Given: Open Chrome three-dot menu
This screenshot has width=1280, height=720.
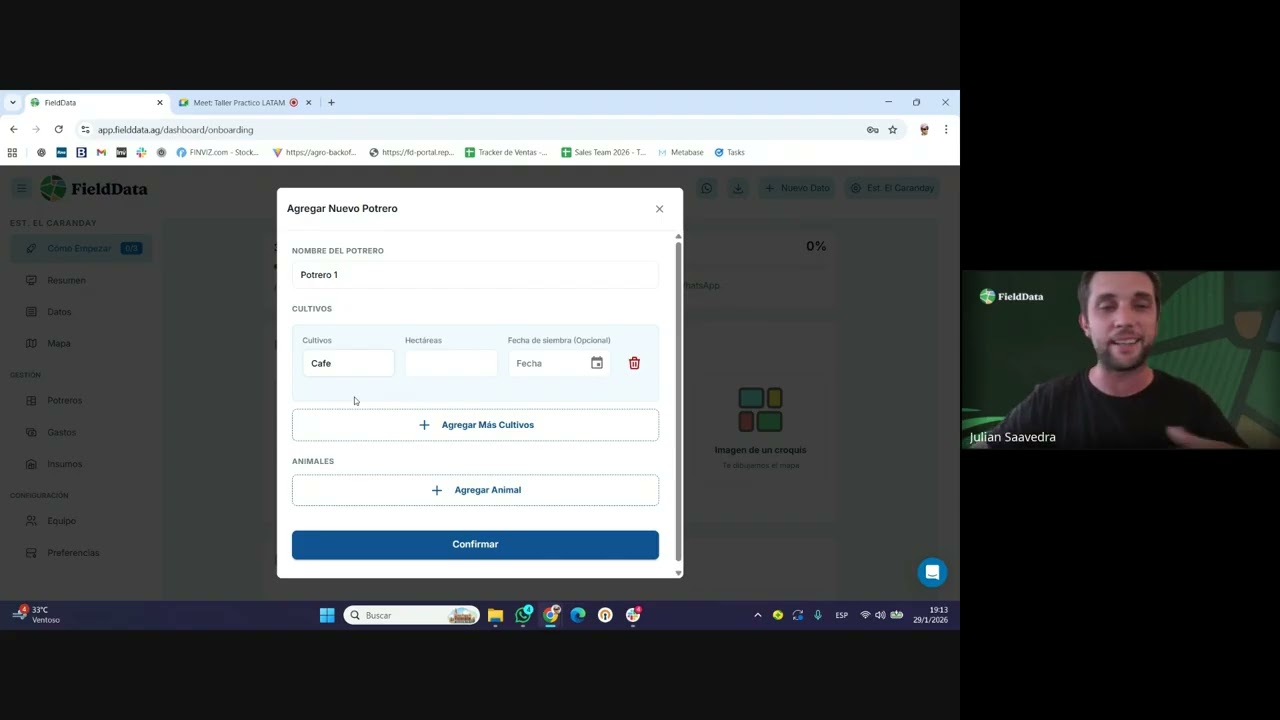Looking at the screenshot, I should (x=945, y=129).
